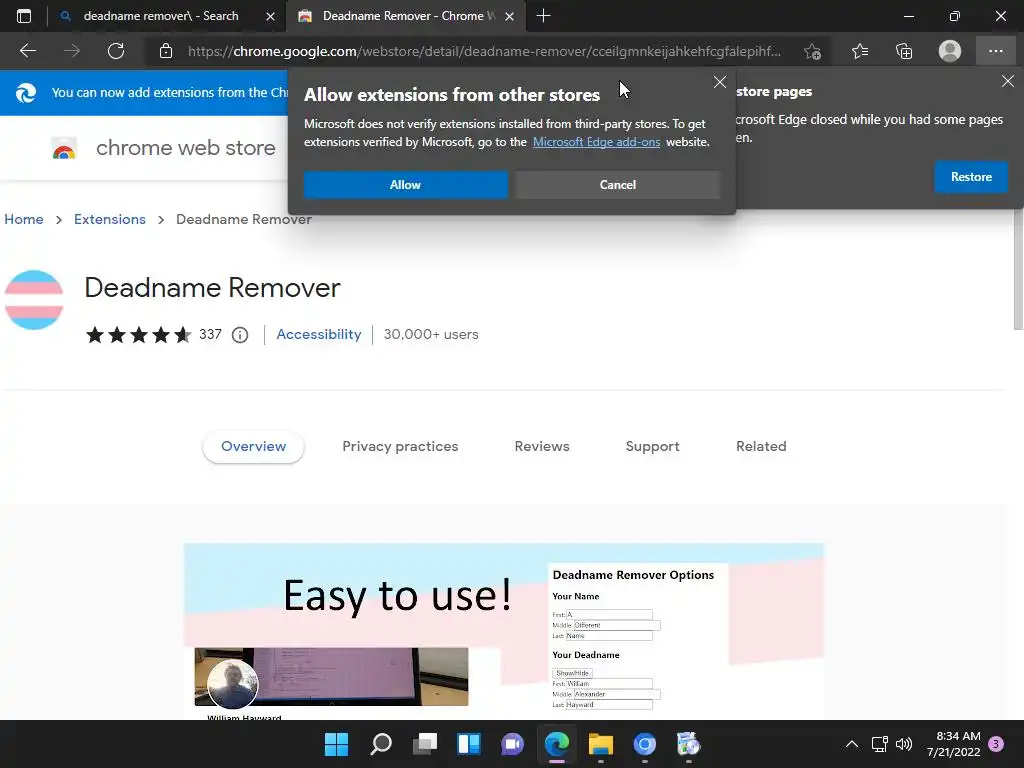This screenshot has height=768, width=1024.
Task: Click Restore to reopen closed pages
Action: point(971,177)
